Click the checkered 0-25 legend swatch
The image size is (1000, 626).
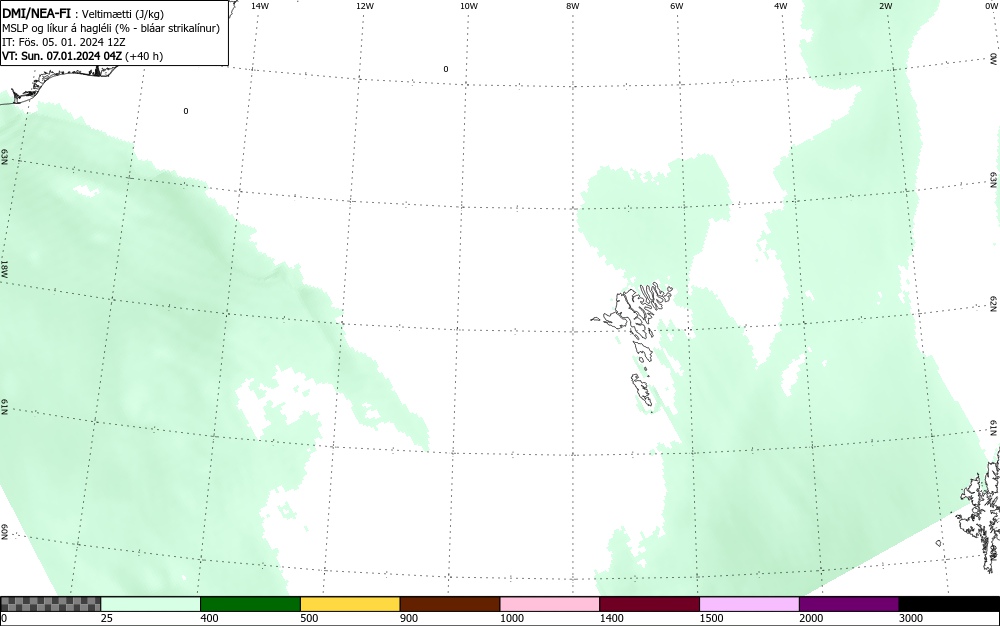click(x=50, y=604)
